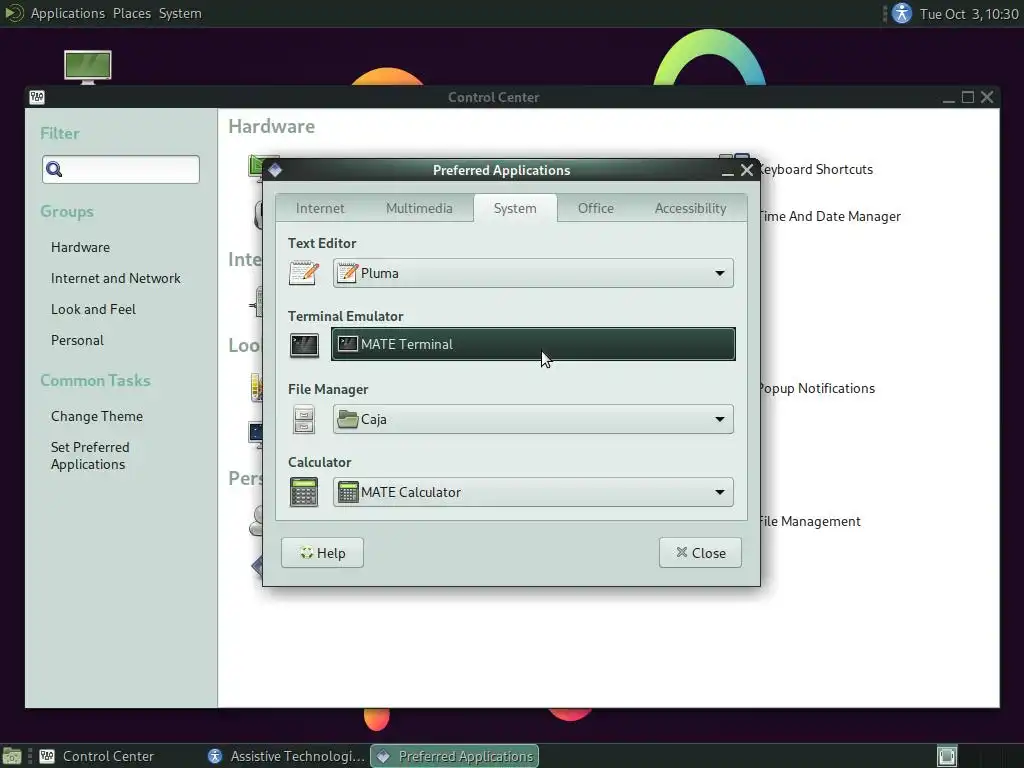Click the Calculator icon beside MATE Calculator dropdown
This screenshot has width=1024, height=768.
pos(304,492)
